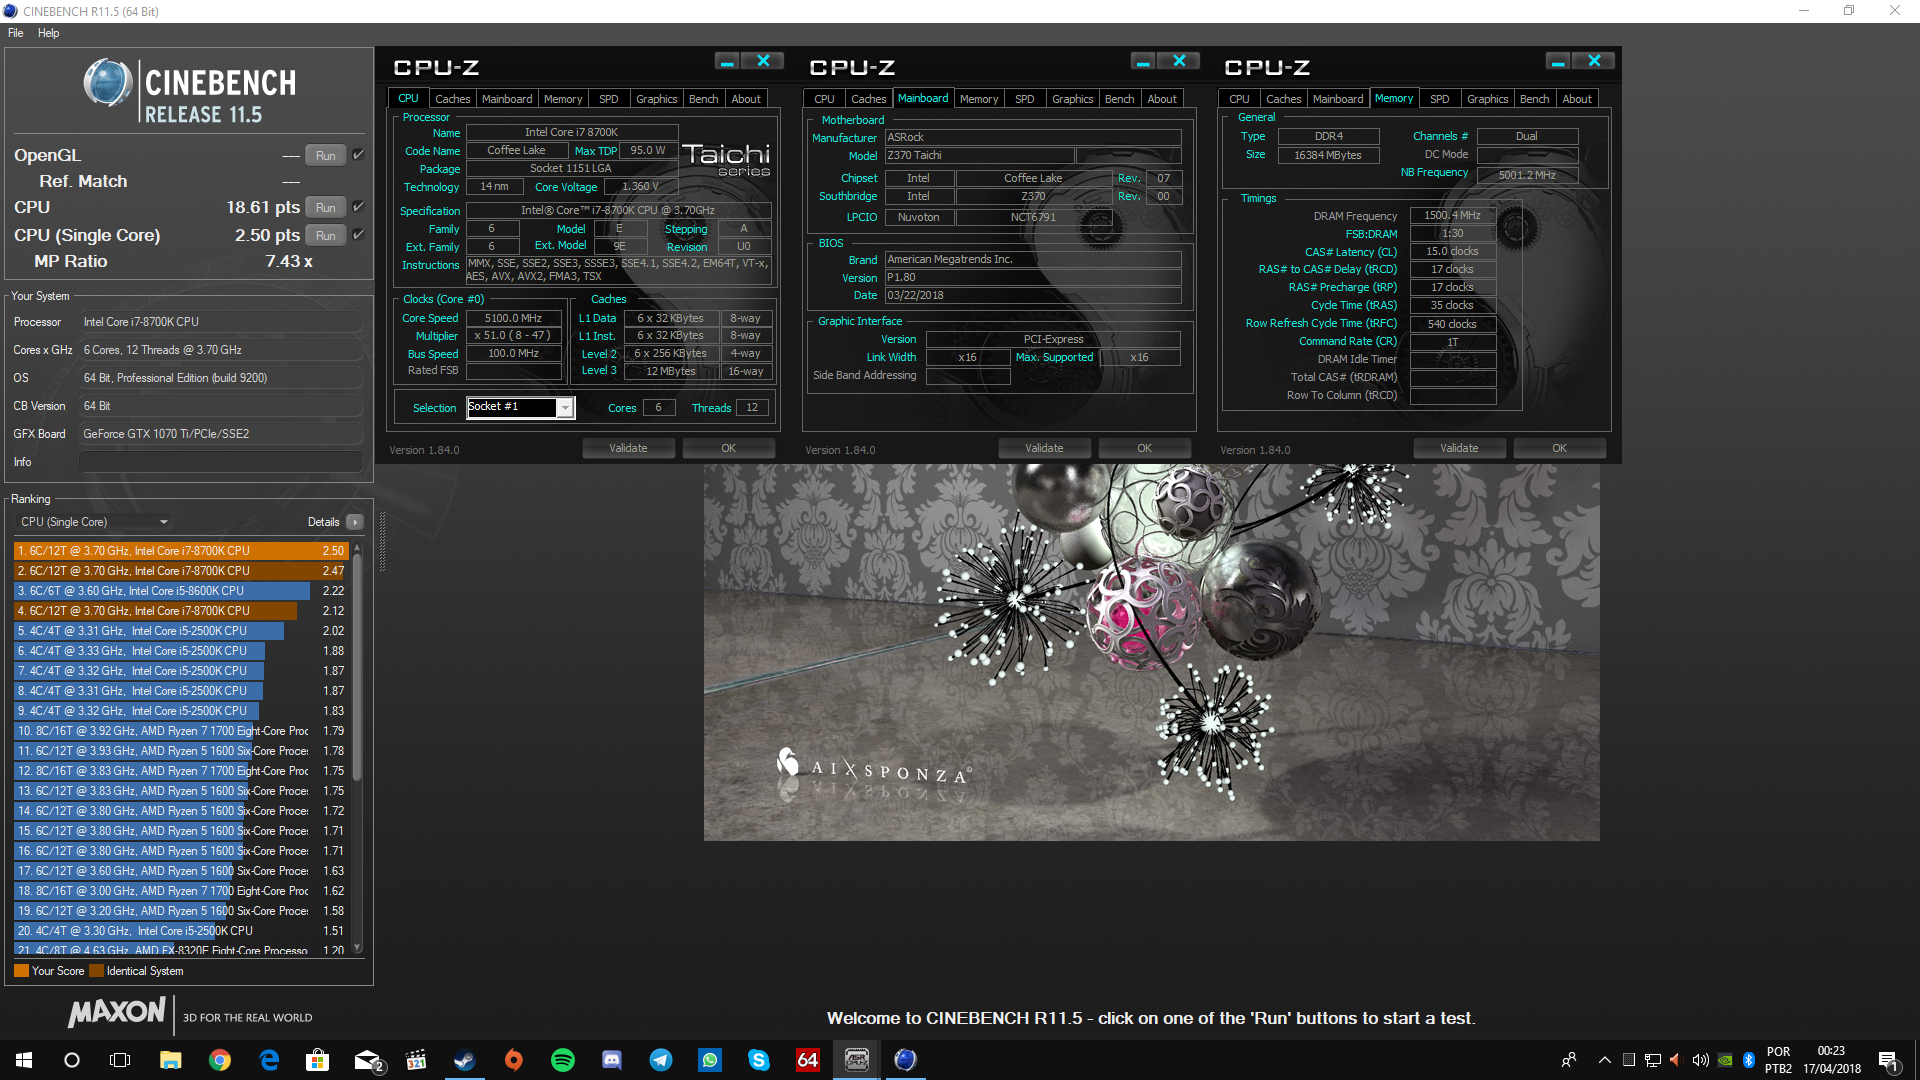Click the Identical System legend swatch
Viewport: 1920px width, 1080px height.
pos(96,971)
